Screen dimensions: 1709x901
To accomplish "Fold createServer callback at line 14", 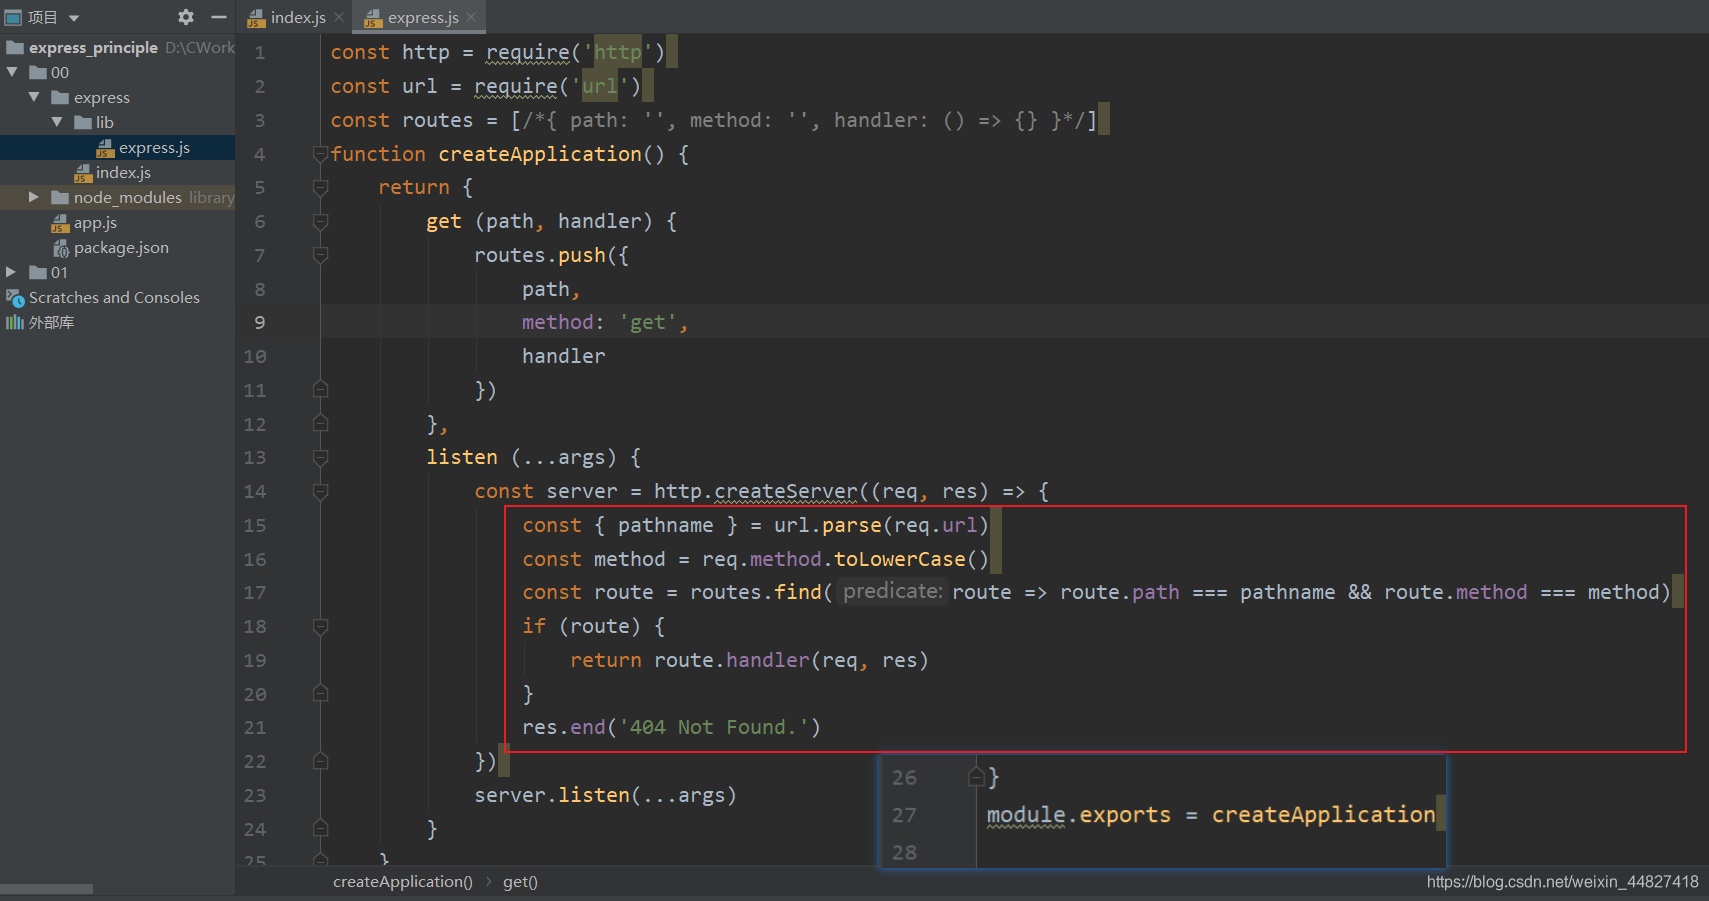I will (x=320, y=491).
